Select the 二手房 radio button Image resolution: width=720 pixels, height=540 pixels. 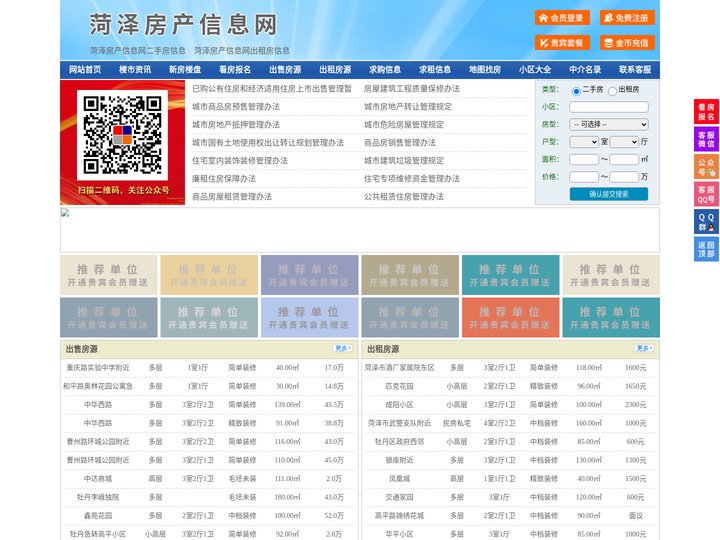point(576,91)
